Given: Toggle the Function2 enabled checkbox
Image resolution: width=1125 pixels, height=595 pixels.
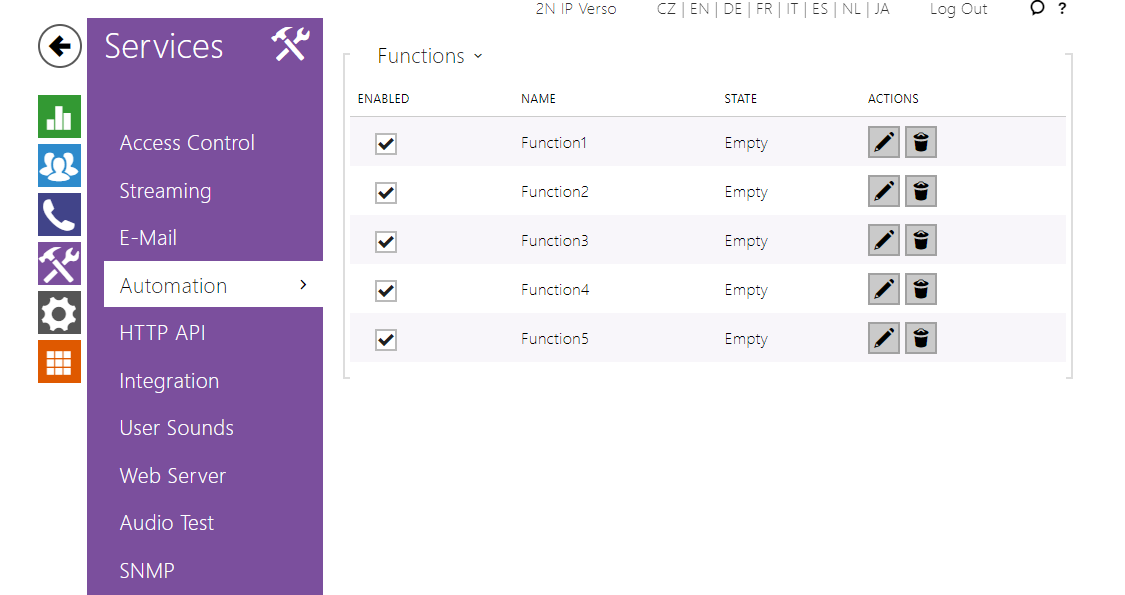Looking at the screenshot, I should (386, 193).
